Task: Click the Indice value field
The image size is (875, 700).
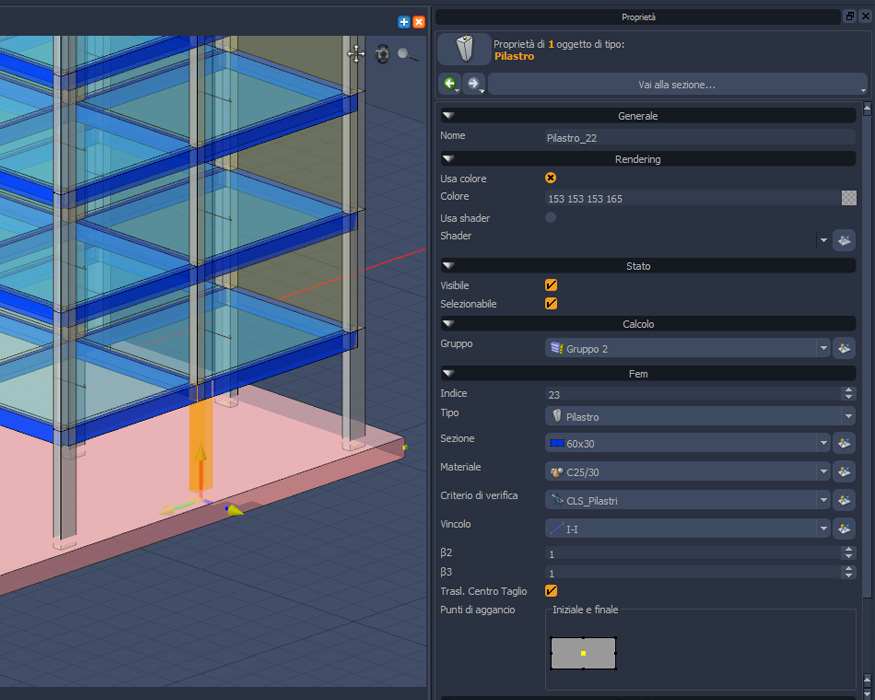Action: coord(692,395)
